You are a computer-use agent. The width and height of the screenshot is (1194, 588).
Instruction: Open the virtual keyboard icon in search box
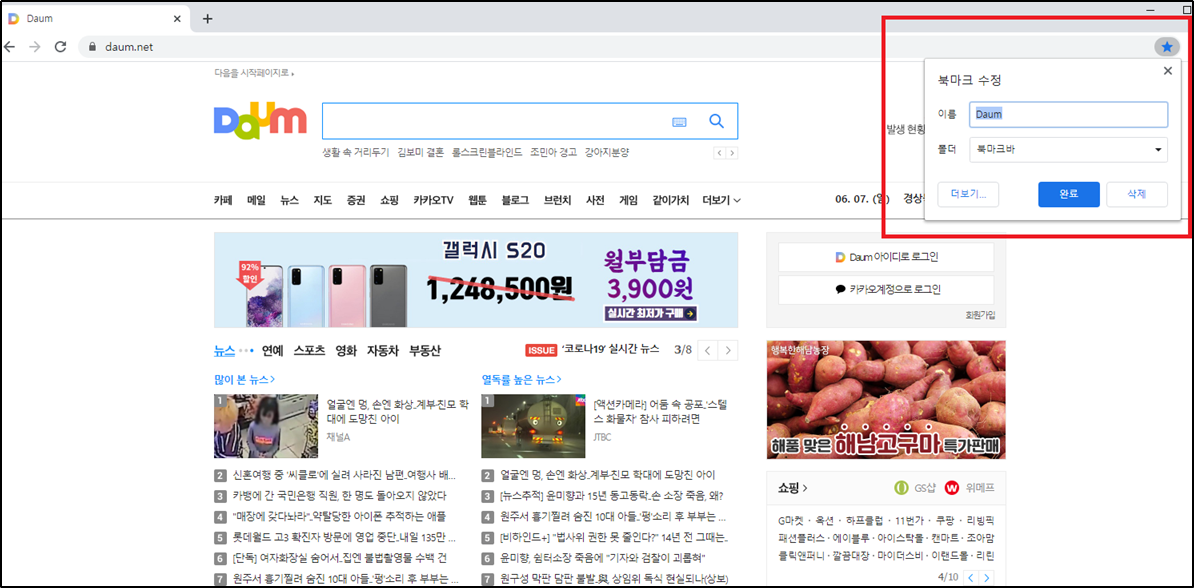[x=680, y=122]
